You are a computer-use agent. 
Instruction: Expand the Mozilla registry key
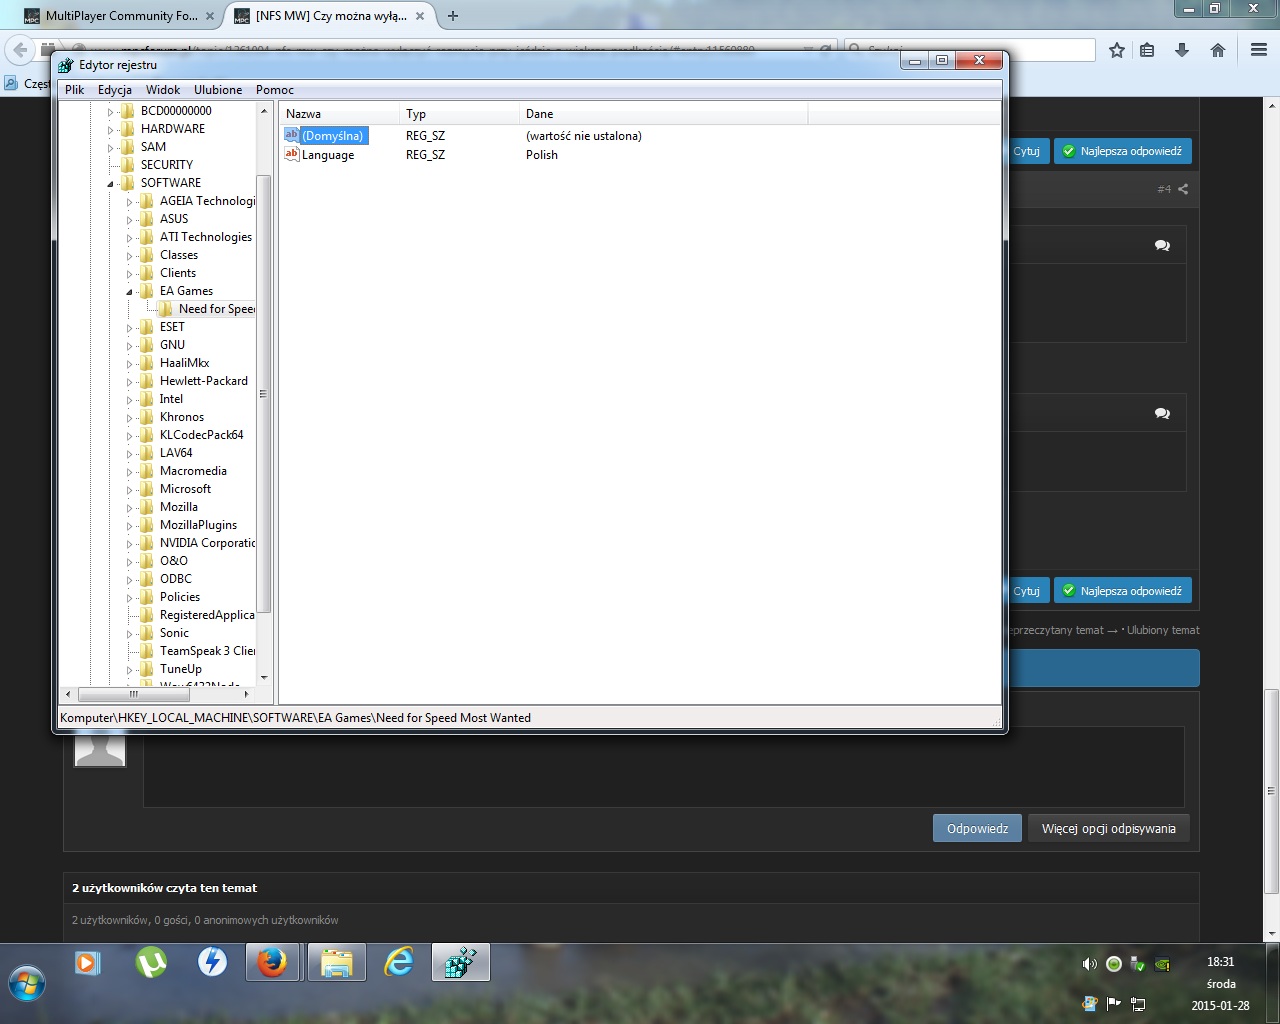[129, 508]
